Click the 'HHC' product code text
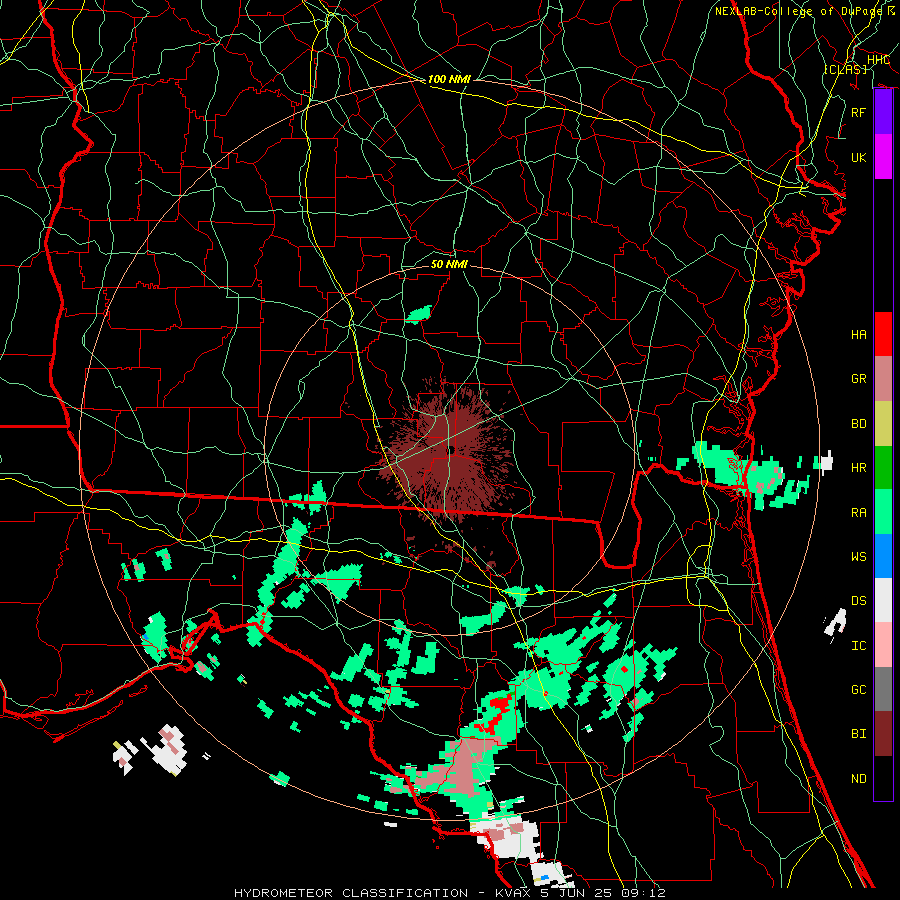This screenshot has width=900, height=900. pyautogui.click(x=878, y=60)
